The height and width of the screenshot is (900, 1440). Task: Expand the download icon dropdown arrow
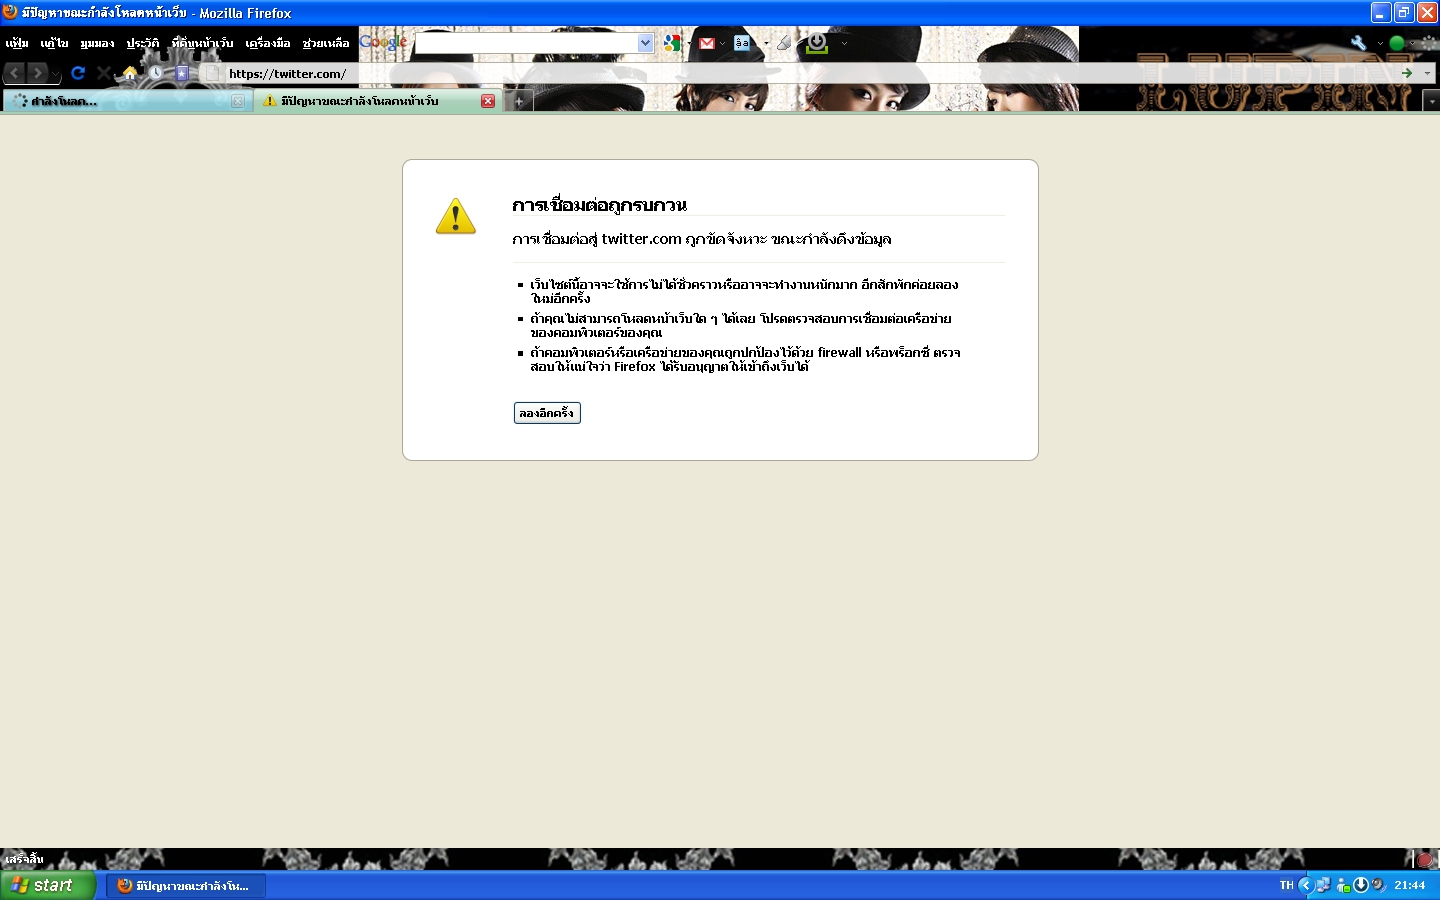coord(844,43)
